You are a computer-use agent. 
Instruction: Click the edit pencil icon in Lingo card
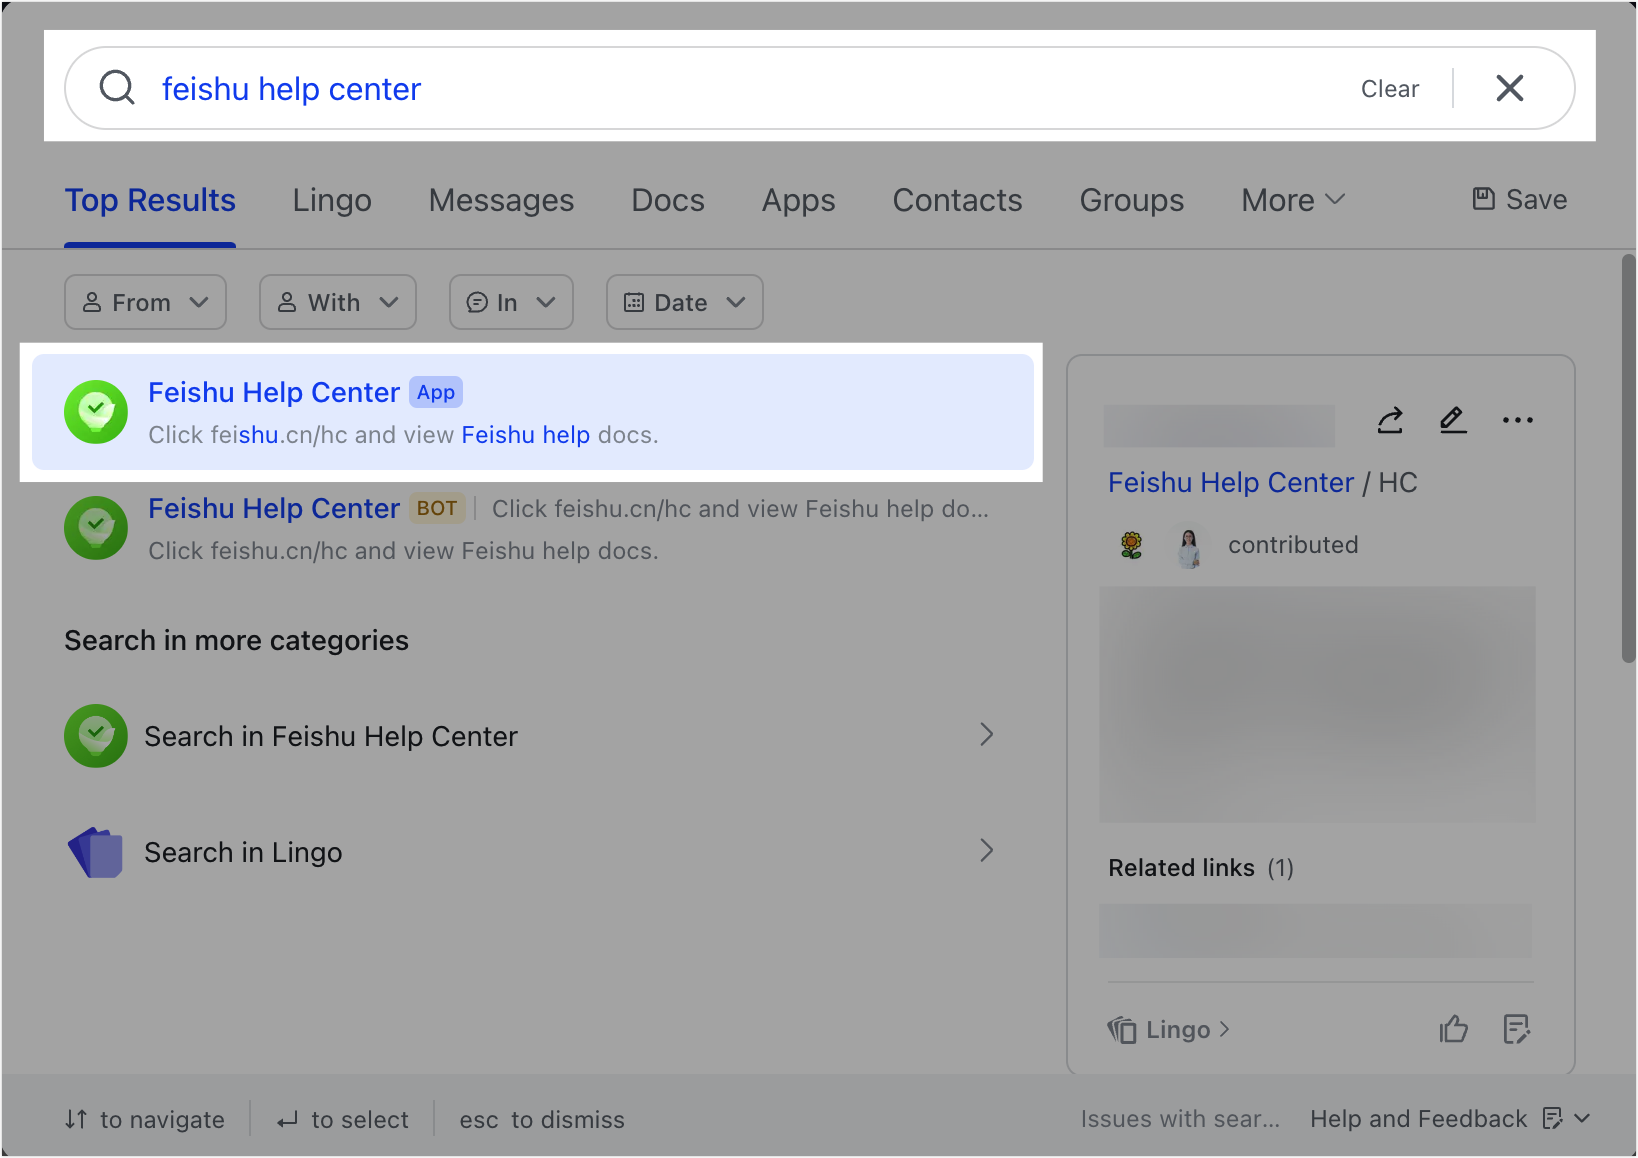point(1453,420)
